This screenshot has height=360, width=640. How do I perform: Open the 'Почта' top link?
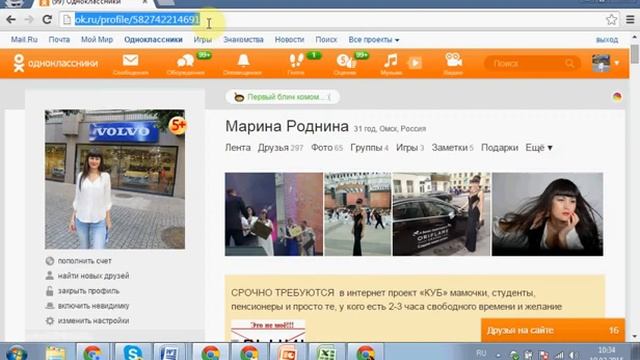pos(59,40)
